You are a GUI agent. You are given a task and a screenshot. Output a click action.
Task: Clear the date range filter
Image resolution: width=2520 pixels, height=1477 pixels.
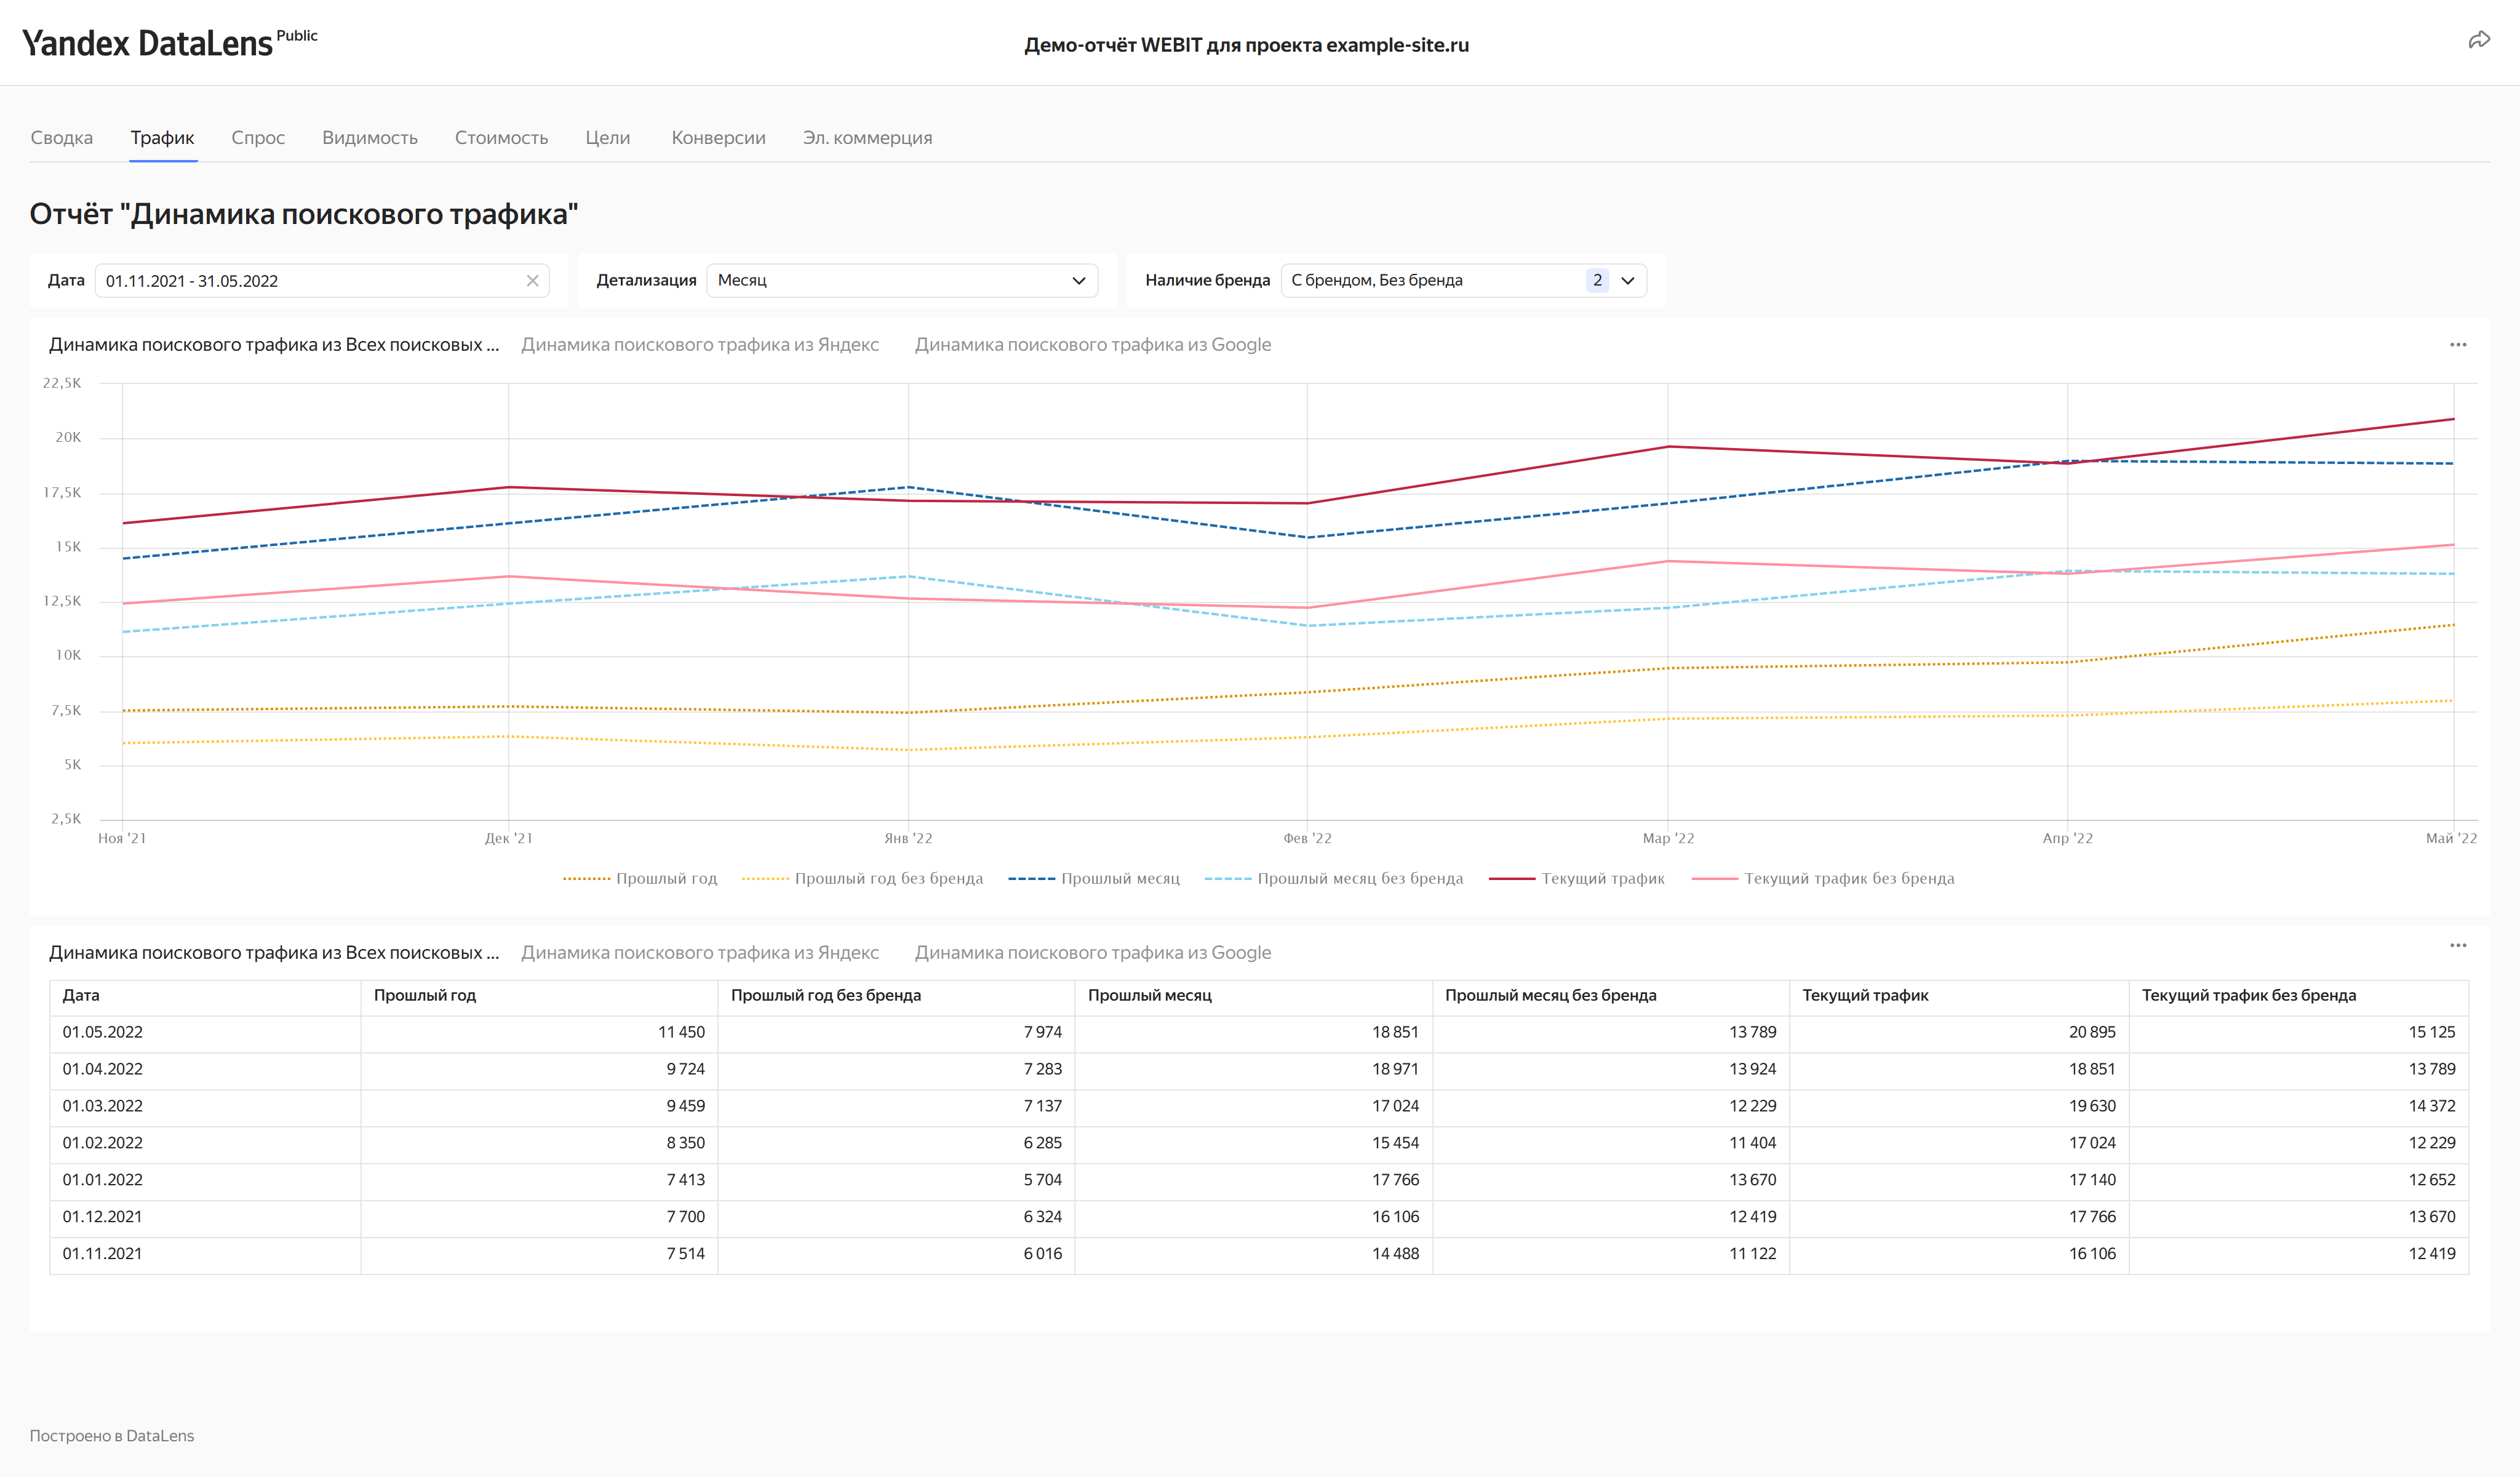tap(532, 281)
